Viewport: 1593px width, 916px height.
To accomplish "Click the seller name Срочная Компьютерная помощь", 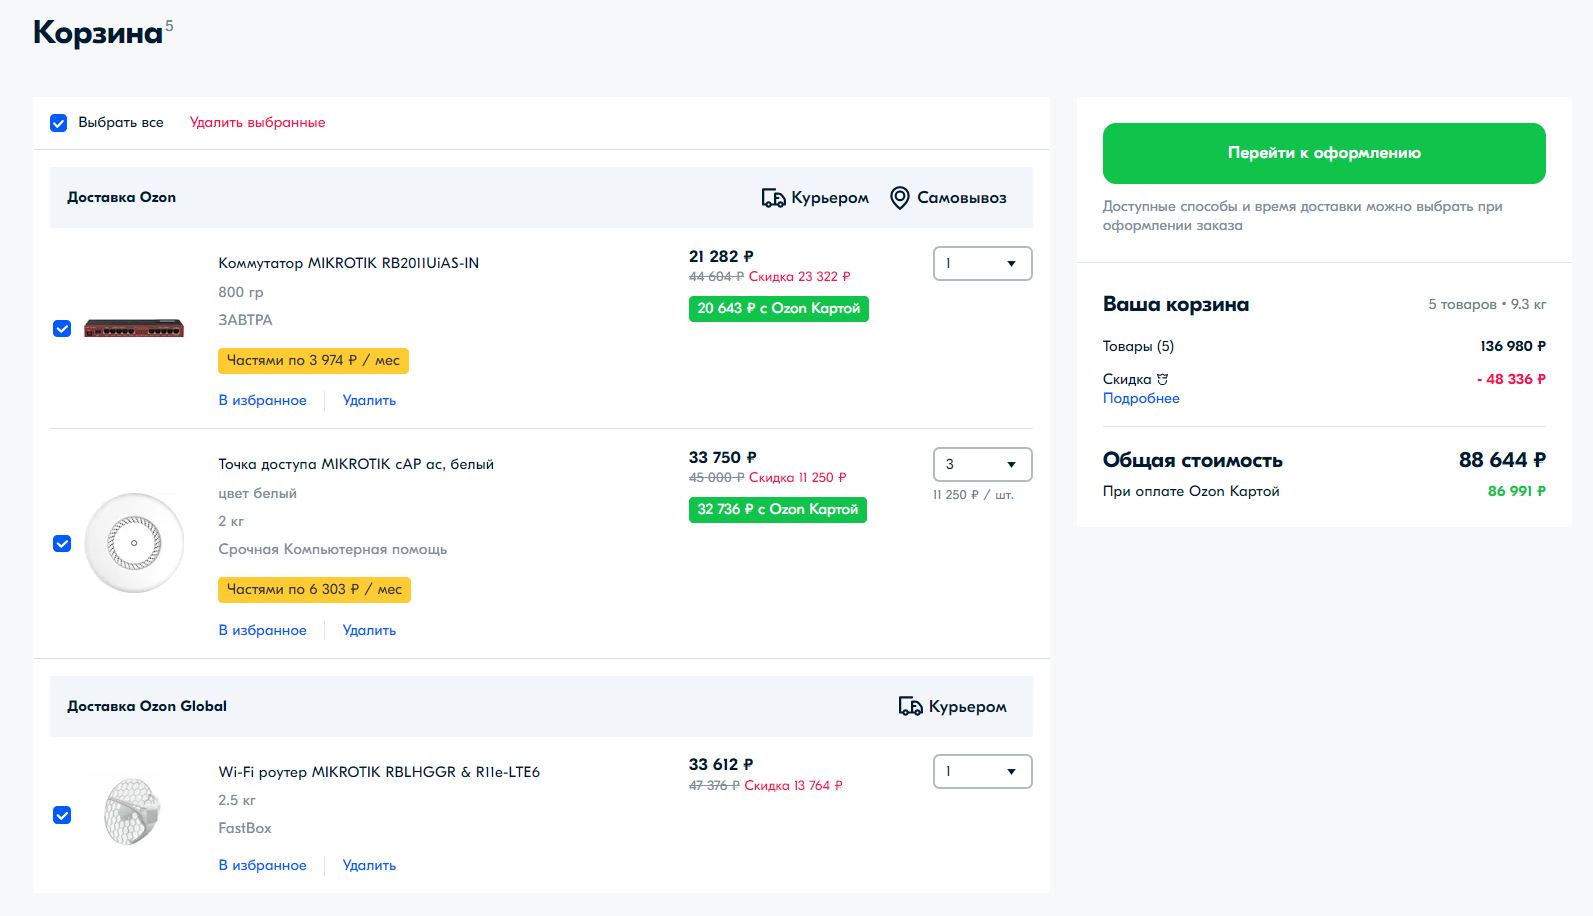I will pos(333,549).
